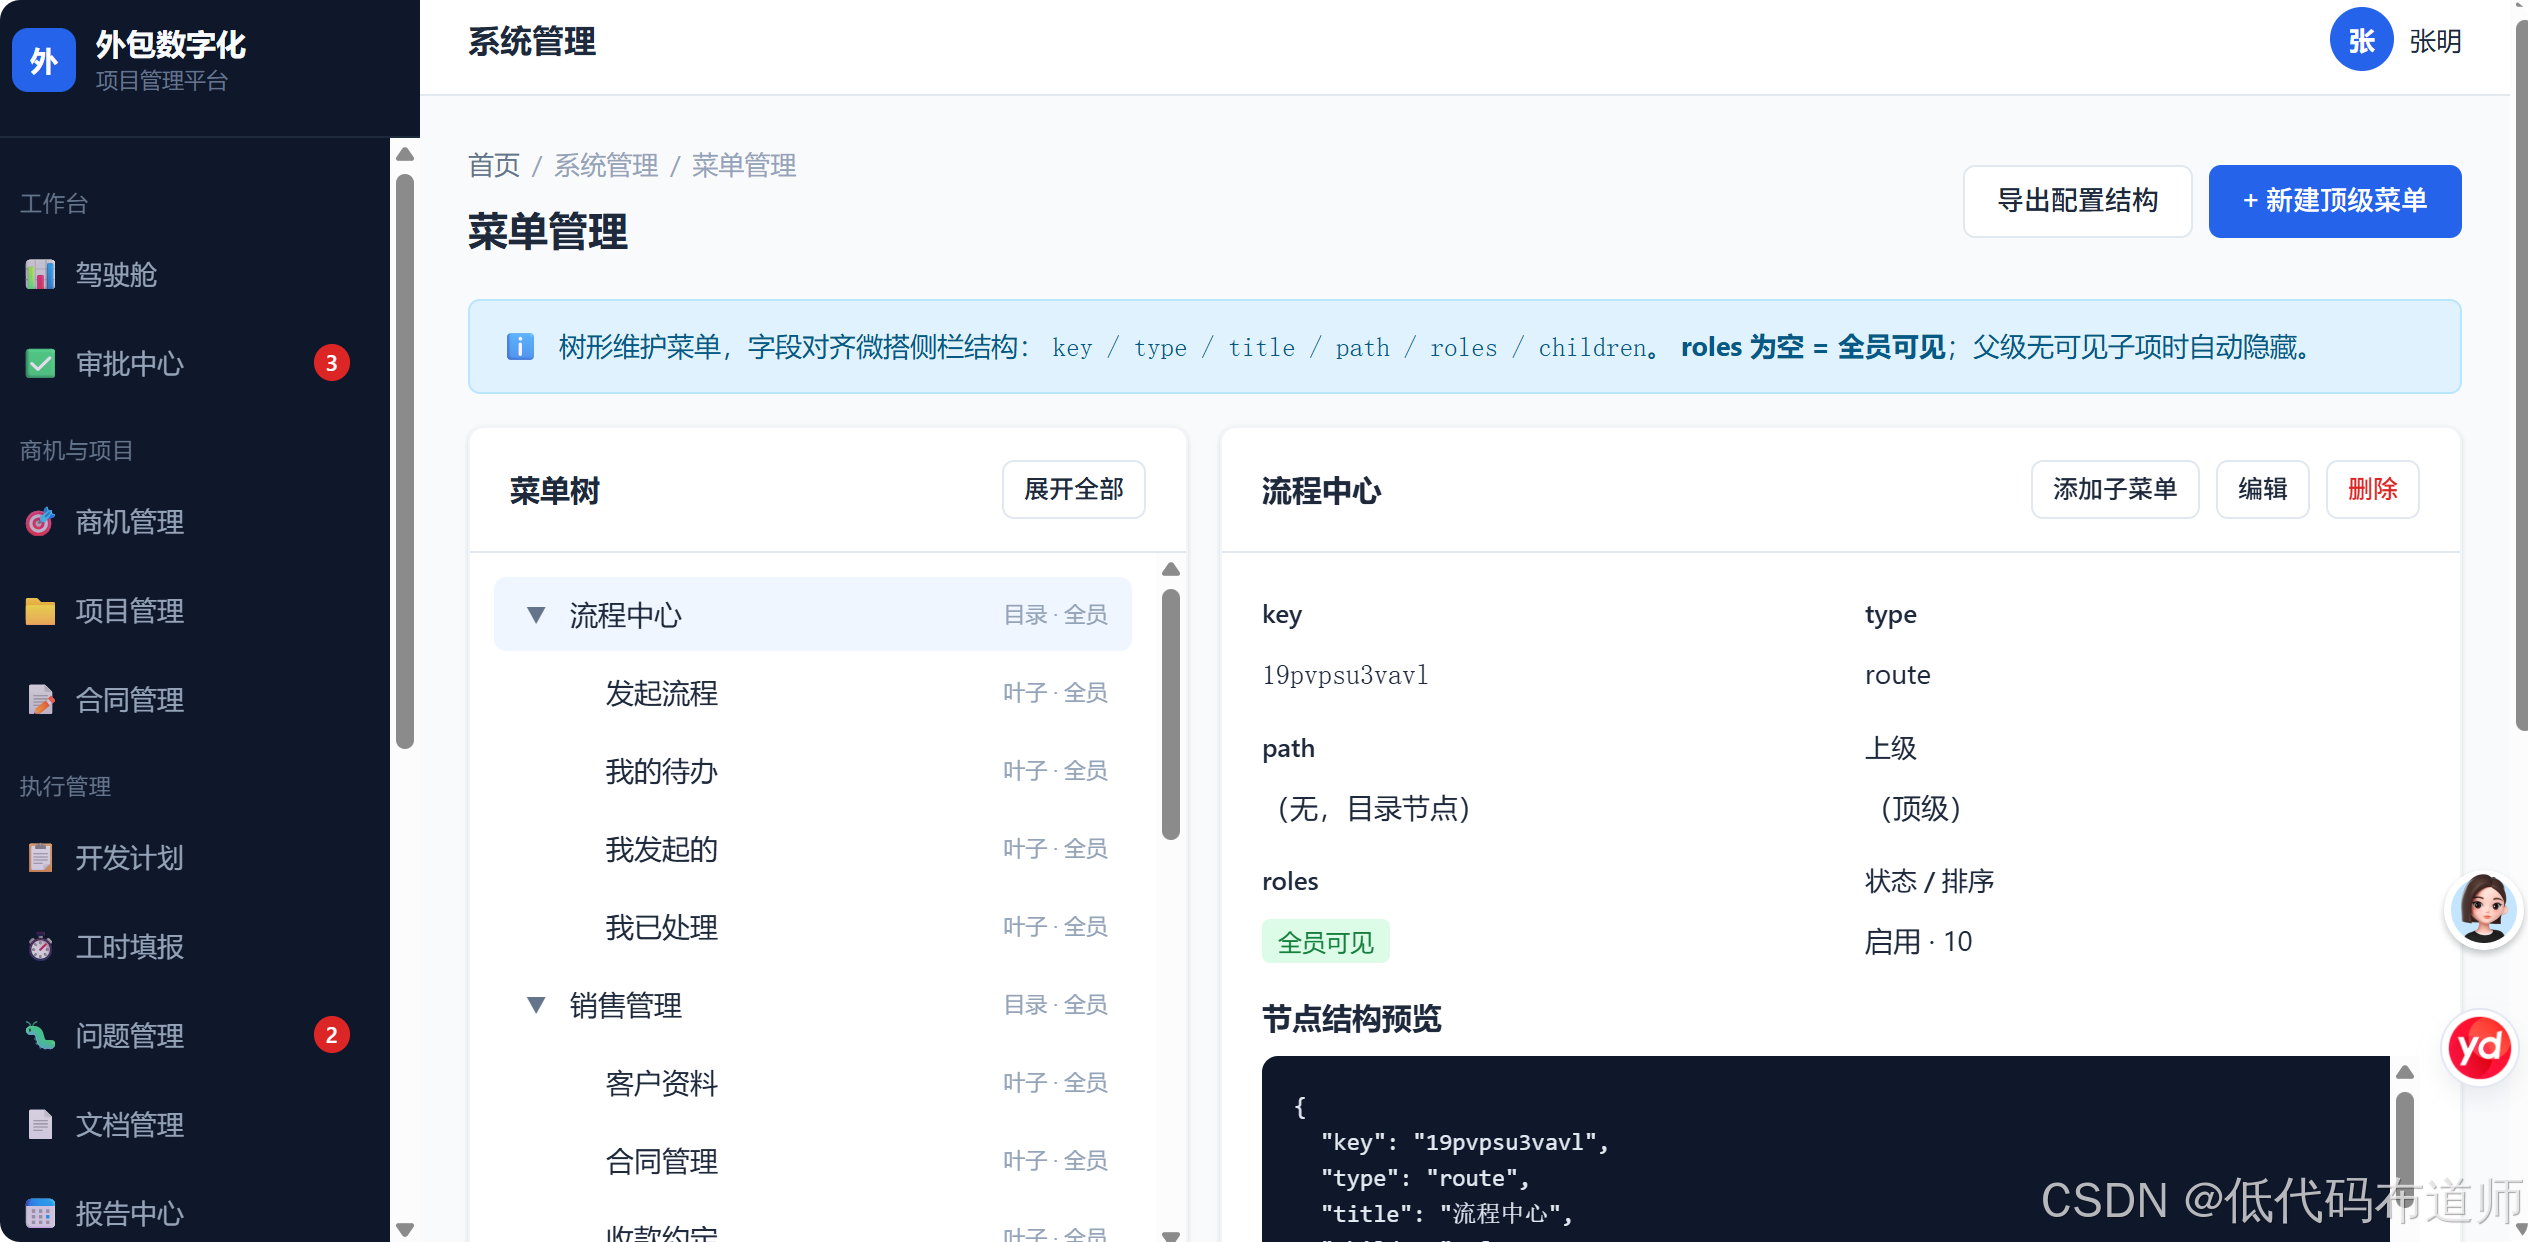This screenshot has height=1242, width=2528.
Task: Click the 张明 username in the header
Action: [2435, 41]
